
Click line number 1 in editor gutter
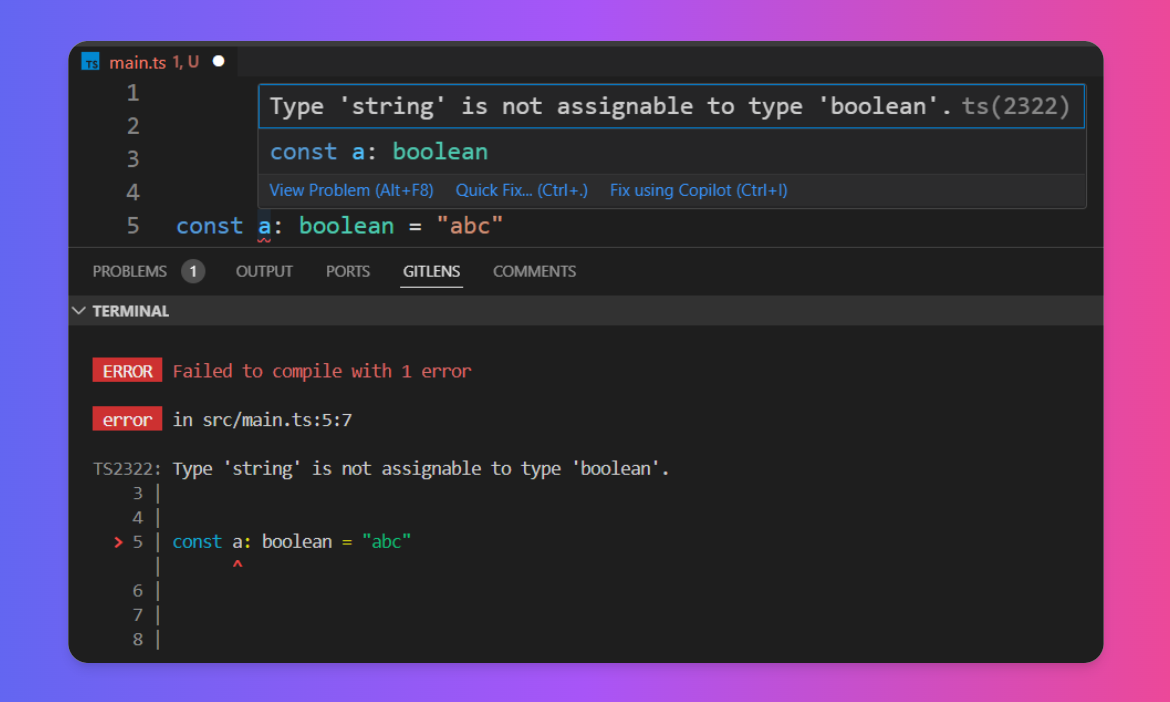(133, 93)
